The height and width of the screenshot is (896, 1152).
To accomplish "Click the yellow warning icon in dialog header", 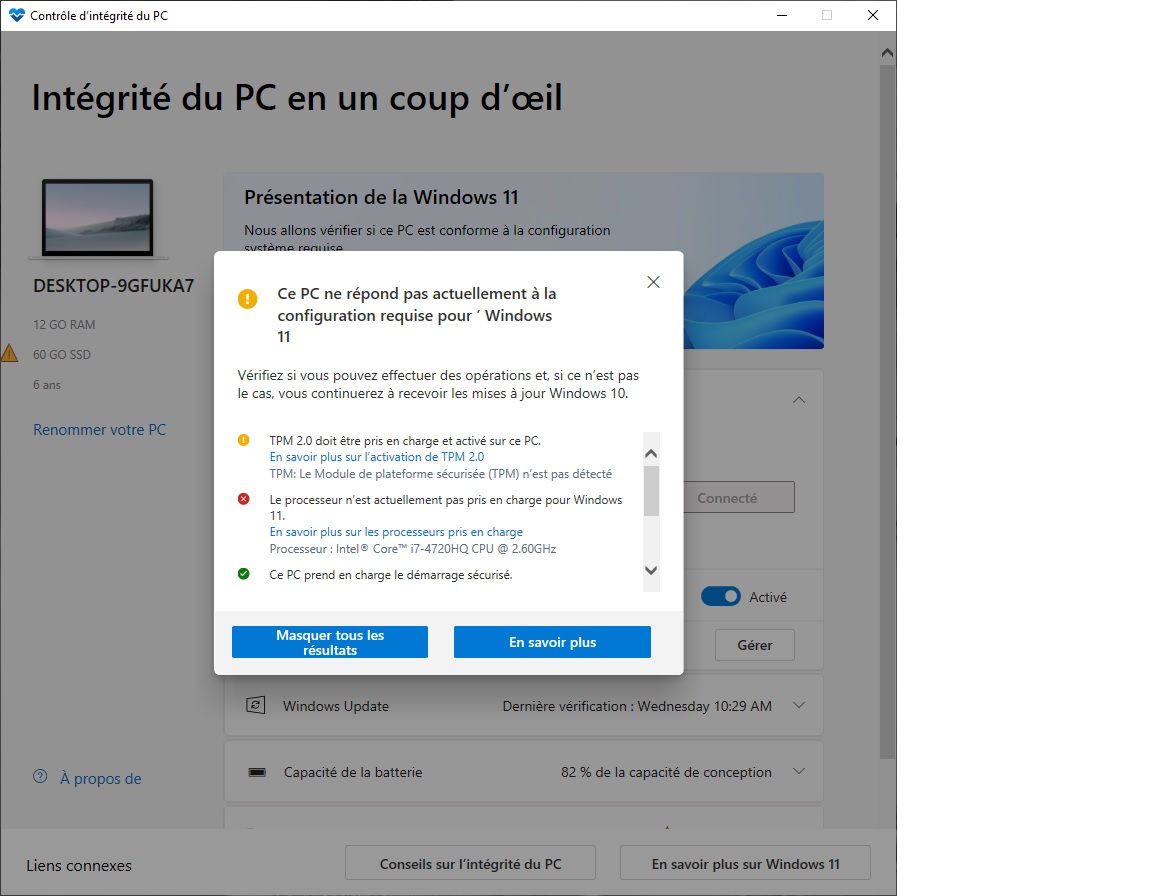I will point(248,299).
